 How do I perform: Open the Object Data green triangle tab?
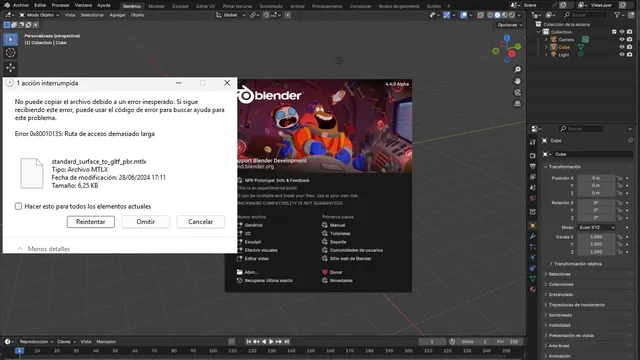(x=533, y=279)
